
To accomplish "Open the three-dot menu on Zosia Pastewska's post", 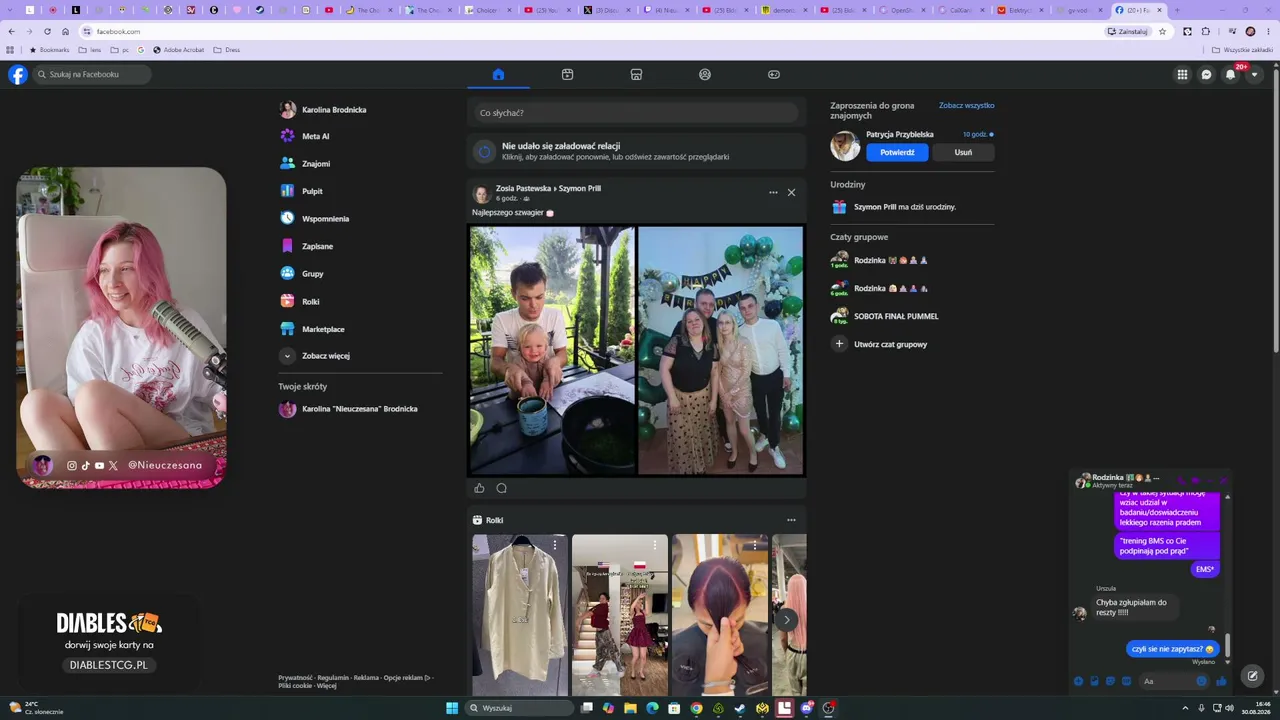I will pyautogui.click(x=773, y=192).
